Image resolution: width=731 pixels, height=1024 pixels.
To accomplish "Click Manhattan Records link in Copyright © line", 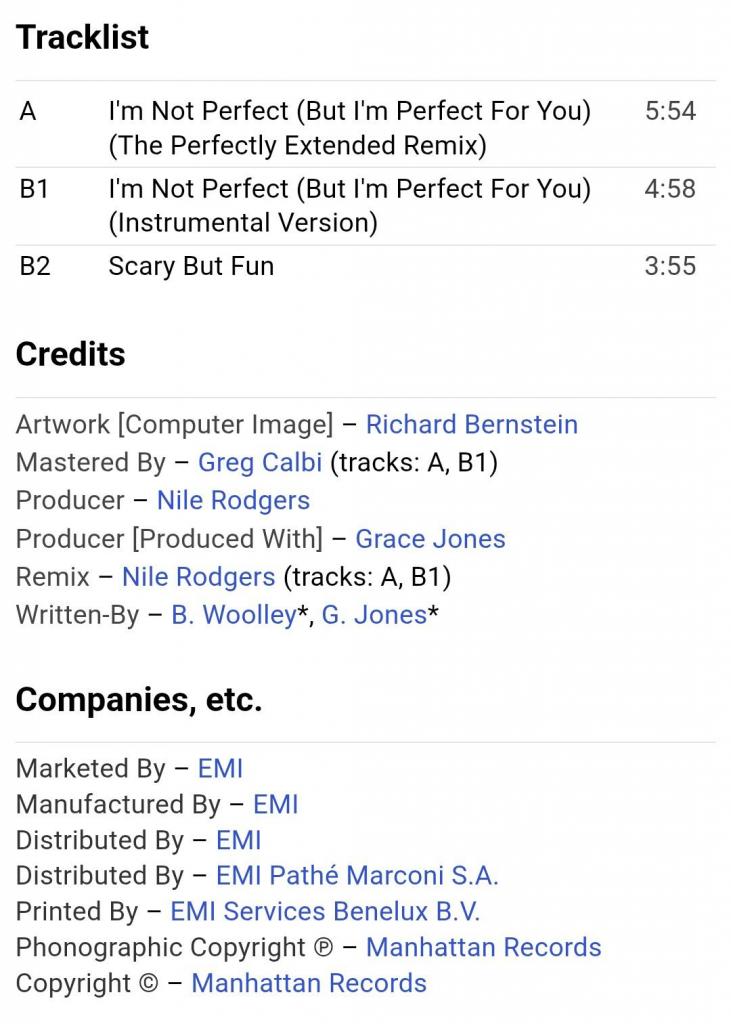I will point(308,983).
